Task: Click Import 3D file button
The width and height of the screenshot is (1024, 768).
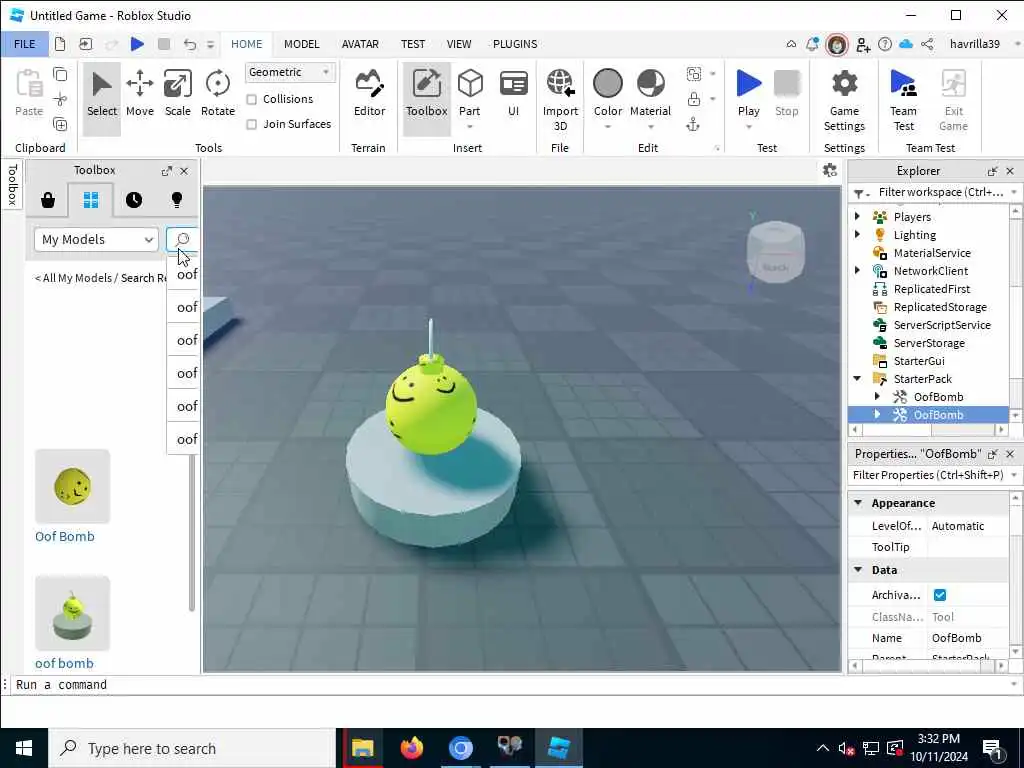Action: pyautogui.click(x=560, y=100)
